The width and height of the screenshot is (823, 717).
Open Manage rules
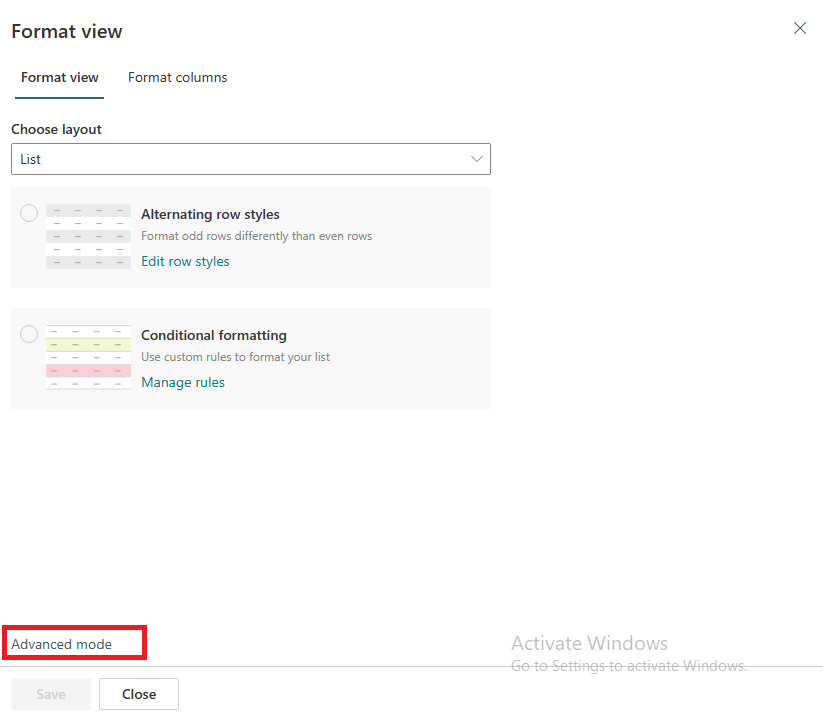[x=183, y=382]
